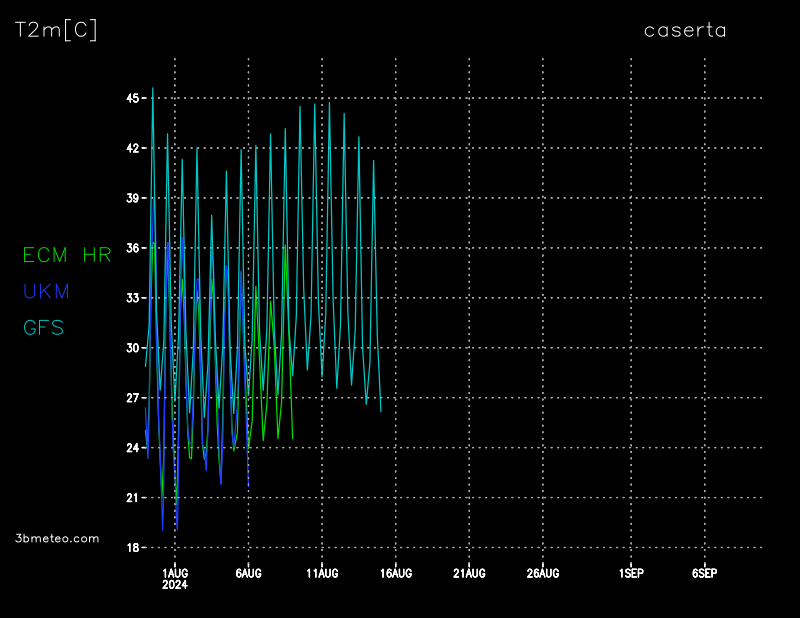Click the 11AUG date tick label
Screen dimensions: 800x618
322,573
